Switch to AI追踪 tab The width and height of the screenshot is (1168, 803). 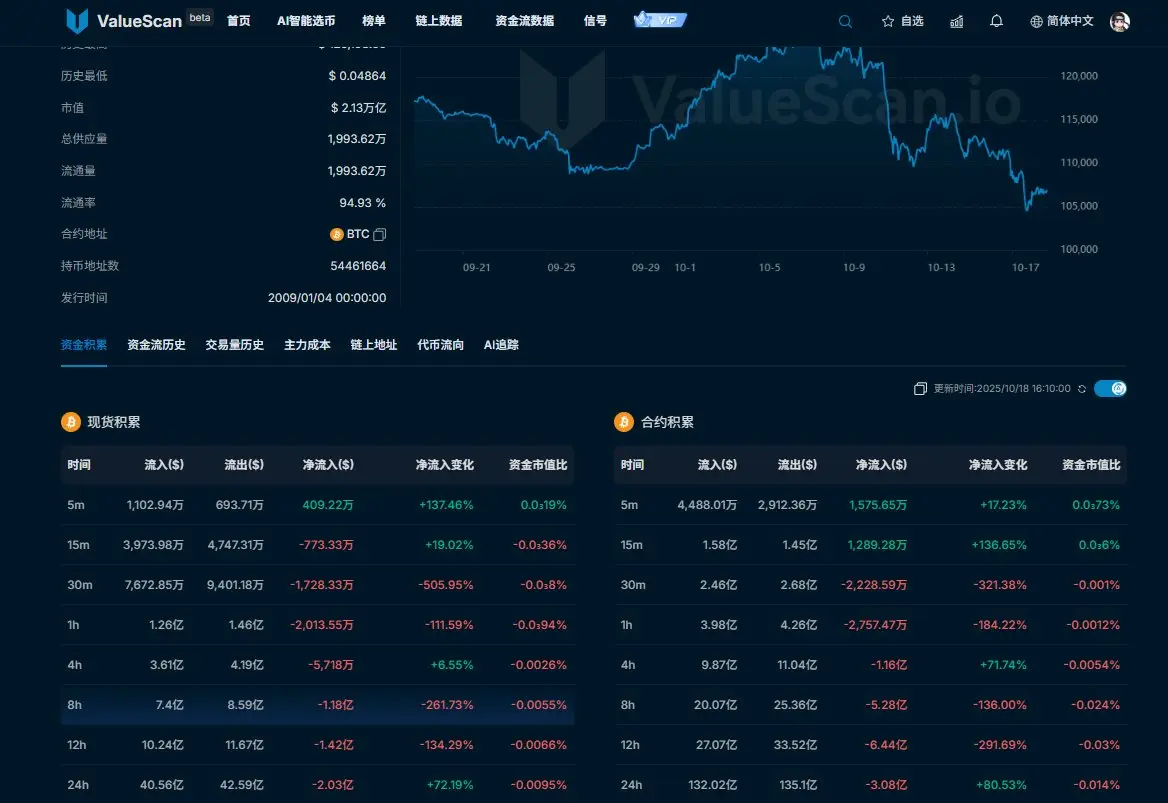(x=501, y=345)
